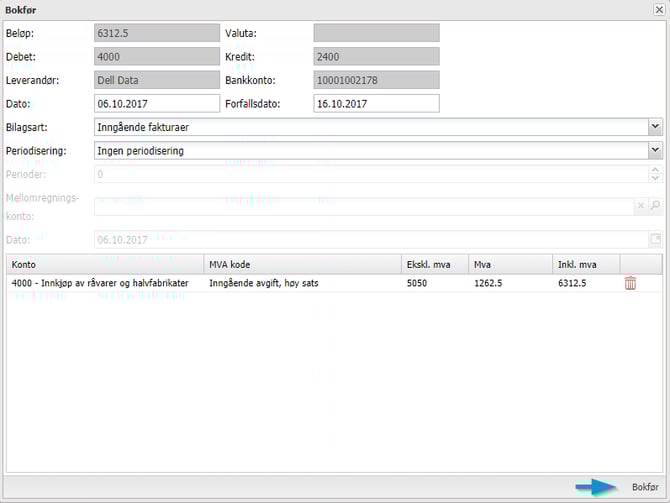Sort by the Konto column header

pyautogui.click(x=105, y=264)
